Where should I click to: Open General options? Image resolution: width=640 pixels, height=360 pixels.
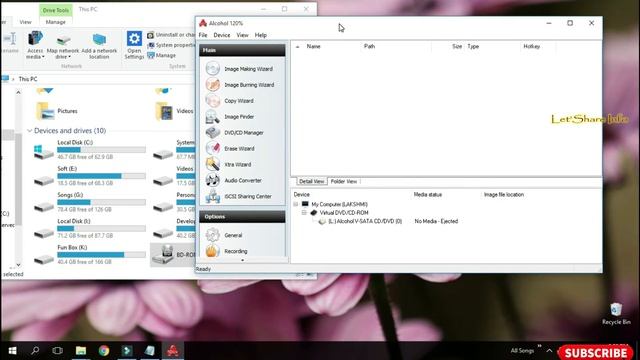coord(224,235)
